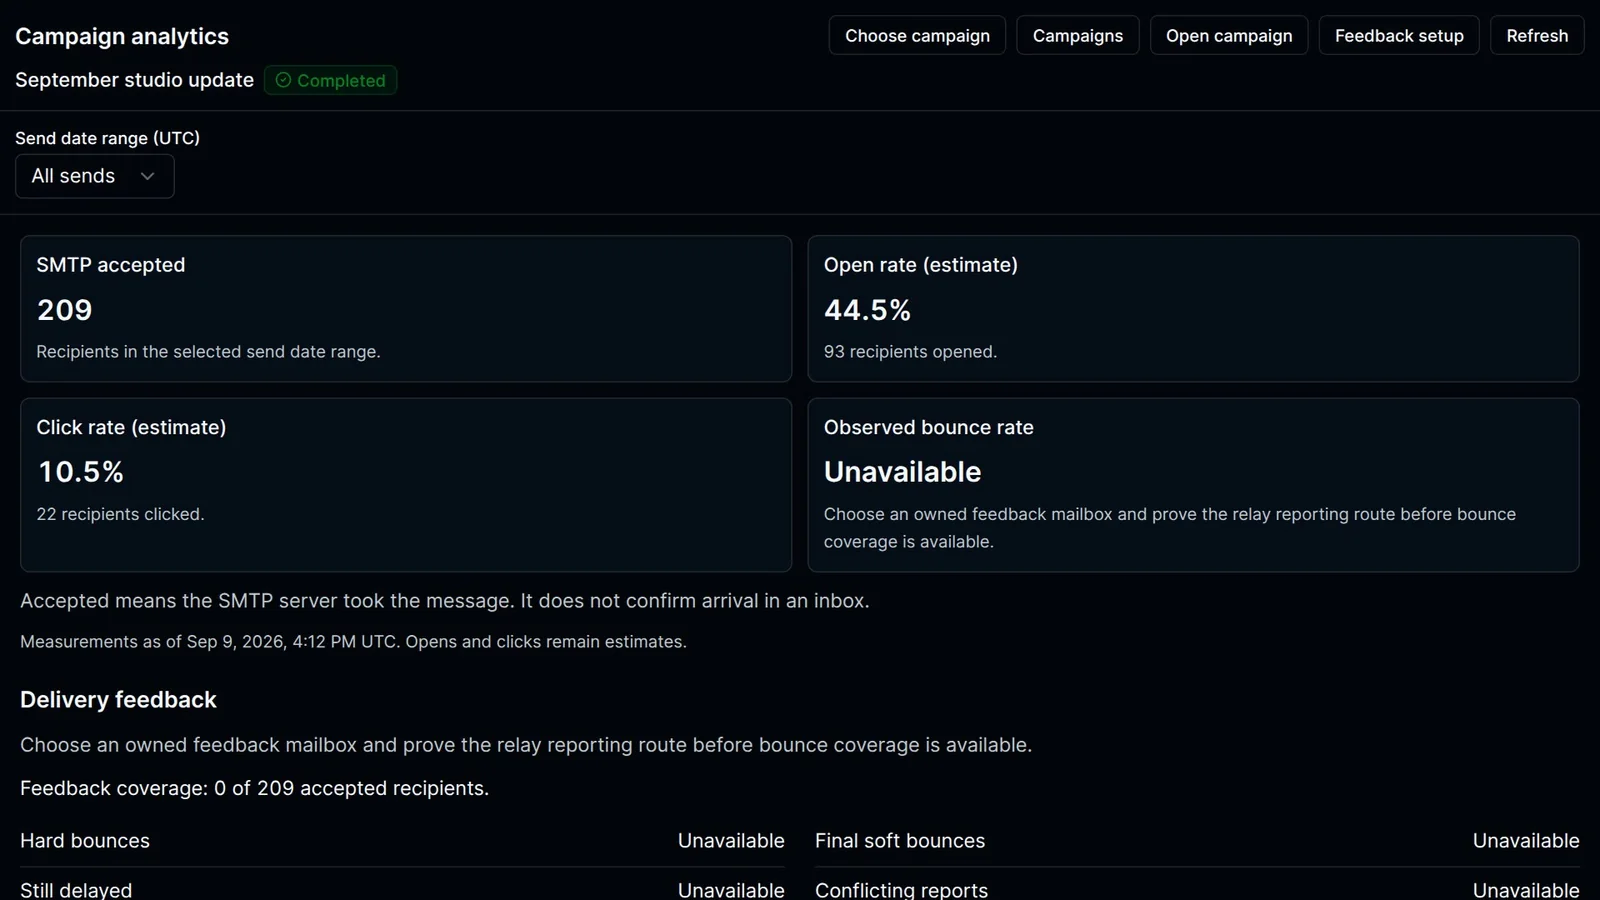
Task: Click the Final soft bounces row label
Action: click(x=900, y=841)
